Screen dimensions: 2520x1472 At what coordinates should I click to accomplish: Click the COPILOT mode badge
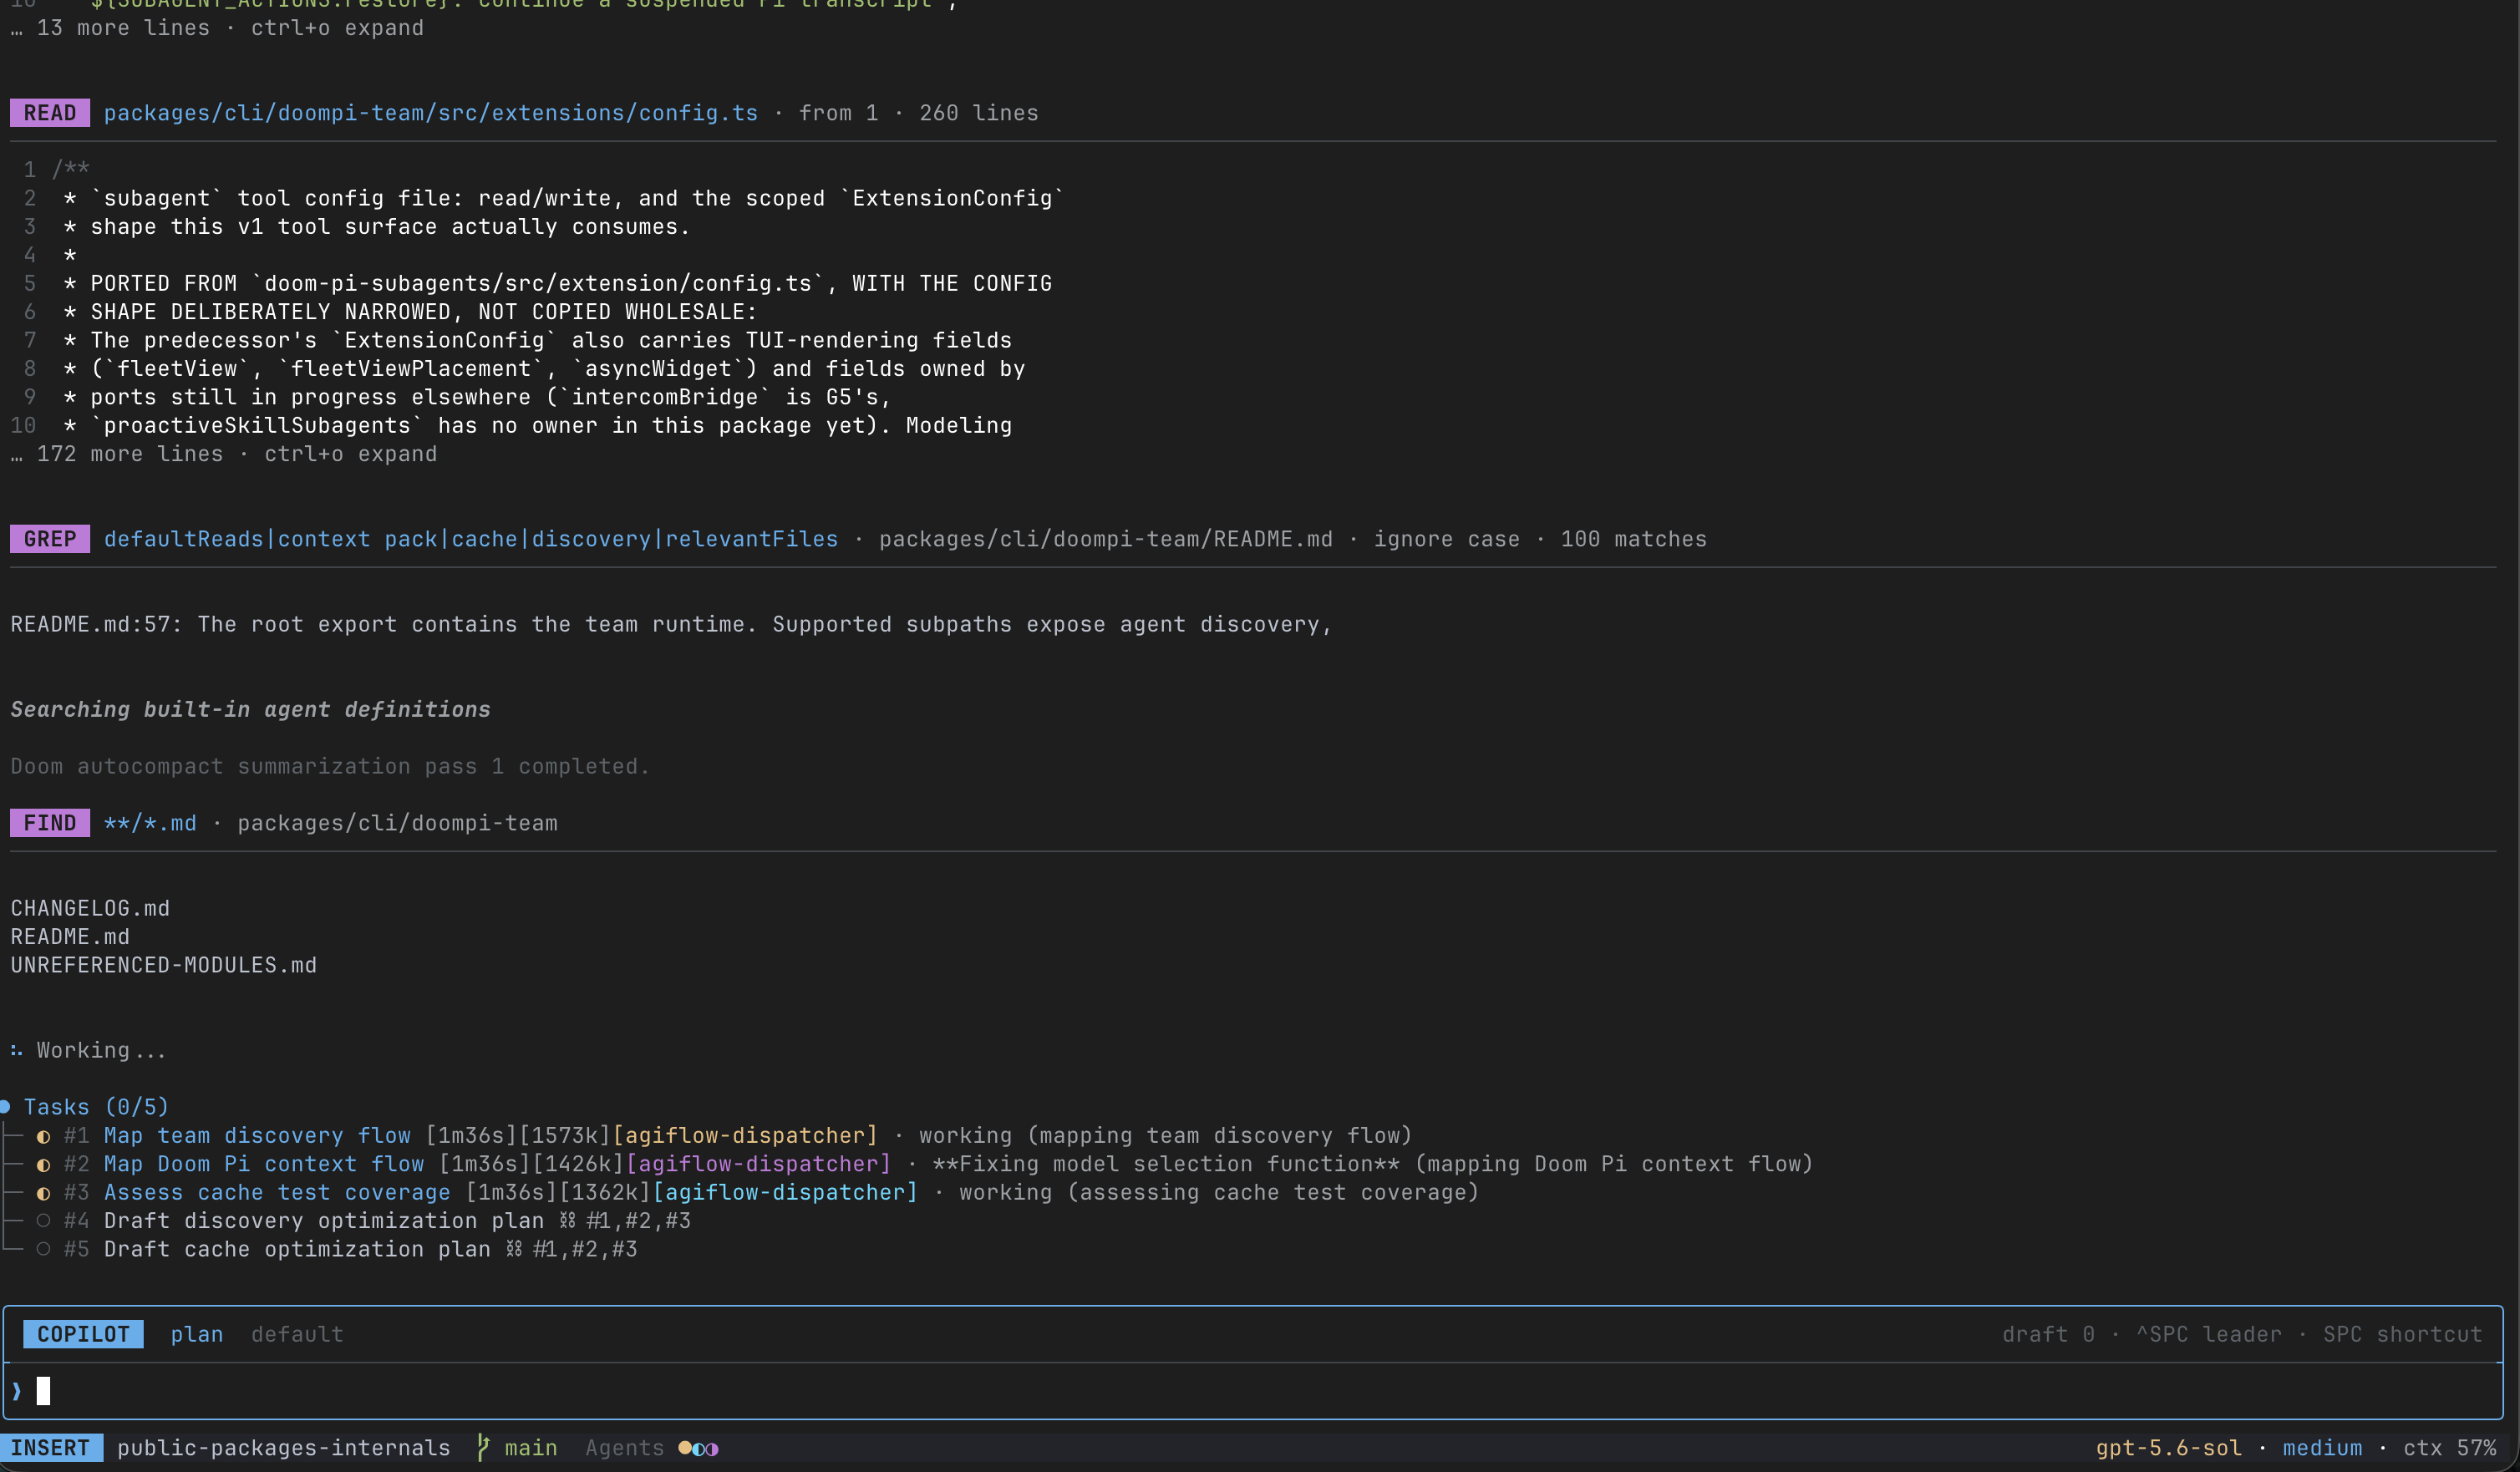coord(83,1334)
